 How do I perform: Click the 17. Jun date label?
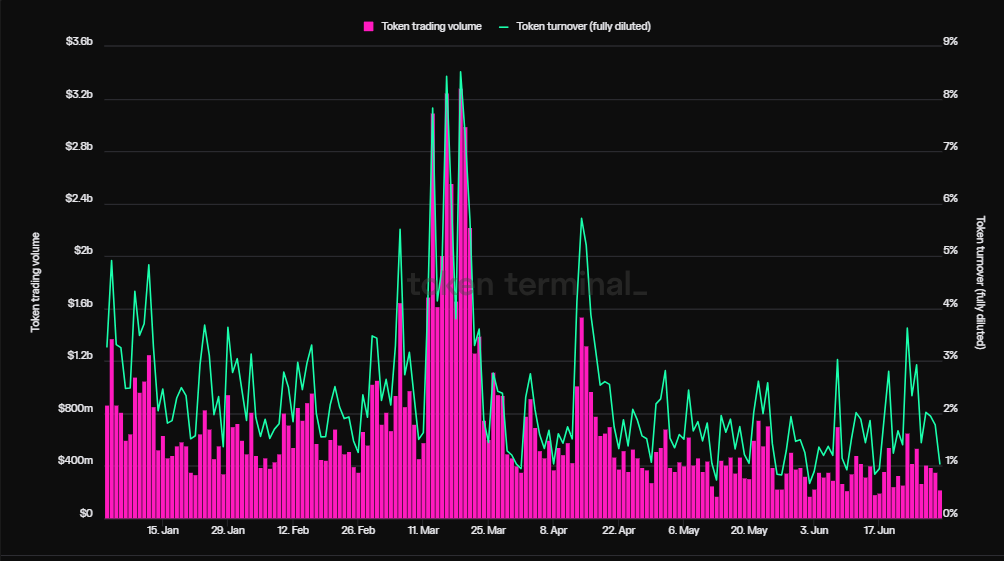pyautogui.click(x=879, y=530)
